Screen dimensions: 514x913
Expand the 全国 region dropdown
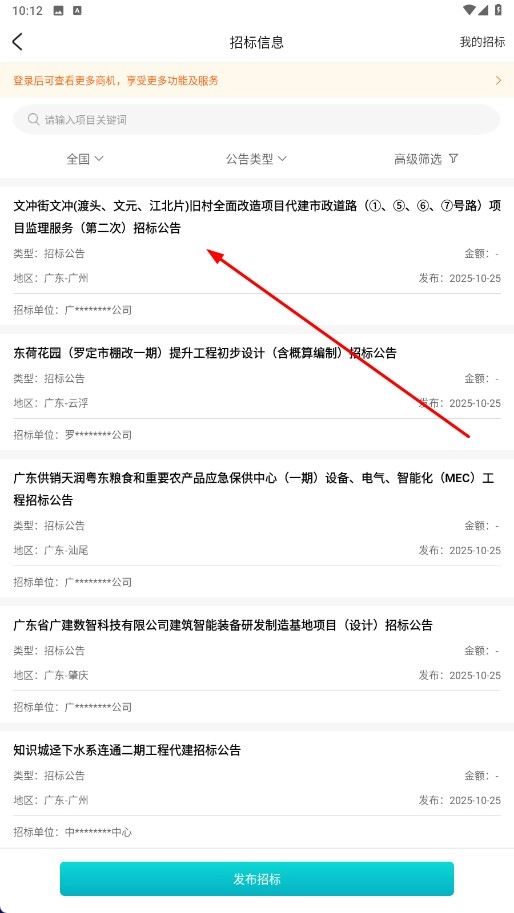(x=85, y=158)
